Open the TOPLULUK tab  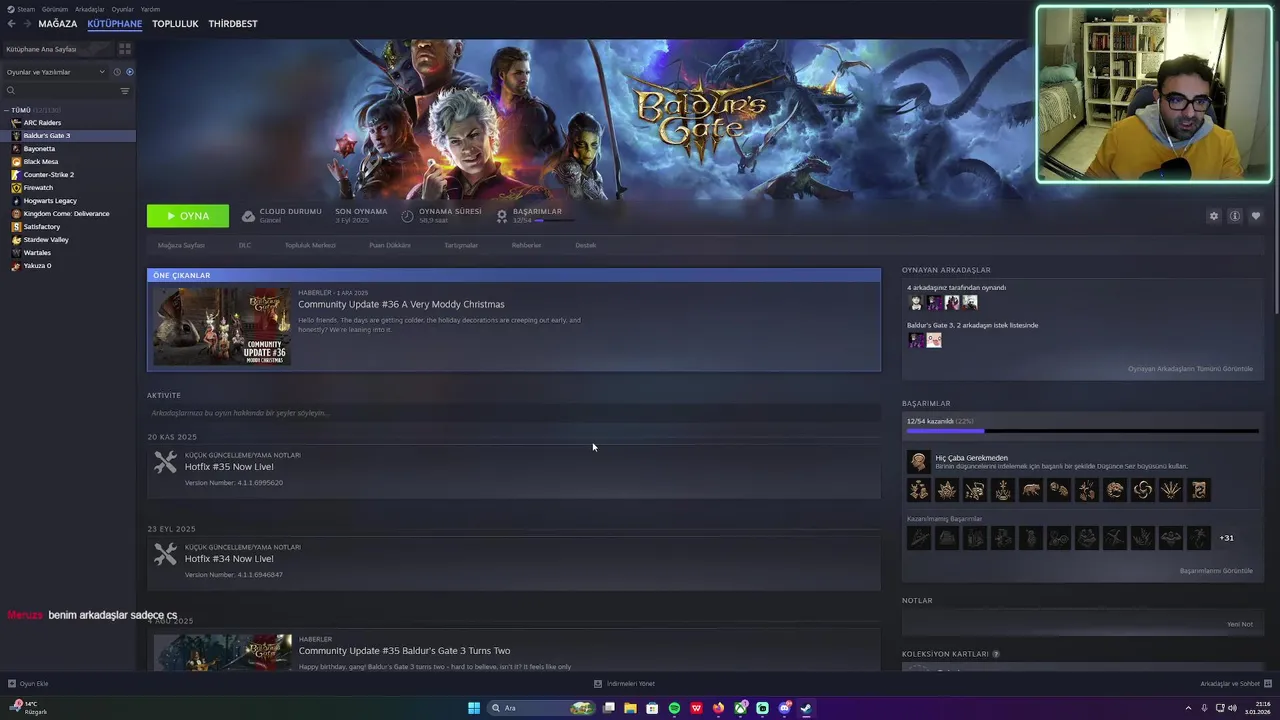click(x=175, y=23)
